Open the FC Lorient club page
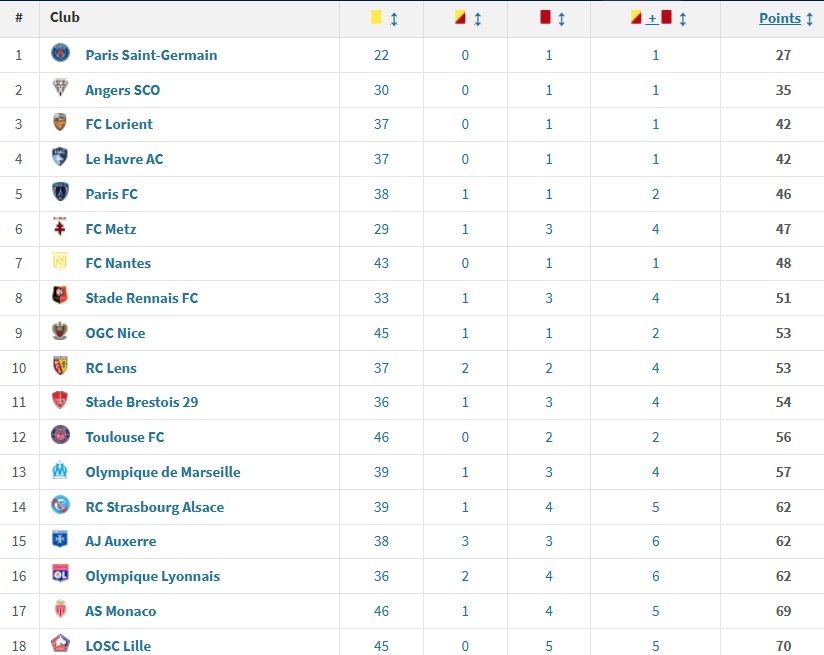The height and width of the screenshot is (655, 824). coord(119,124)
